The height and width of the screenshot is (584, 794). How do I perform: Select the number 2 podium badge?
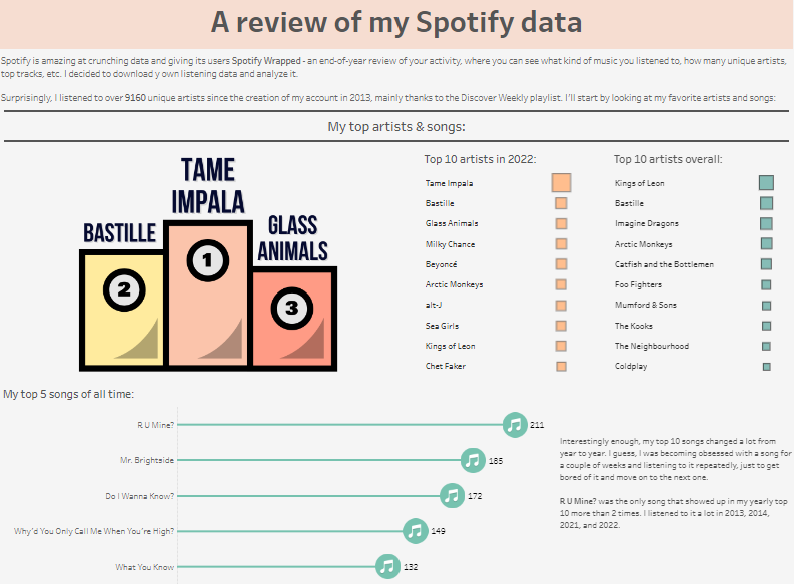tap(123, 291)
